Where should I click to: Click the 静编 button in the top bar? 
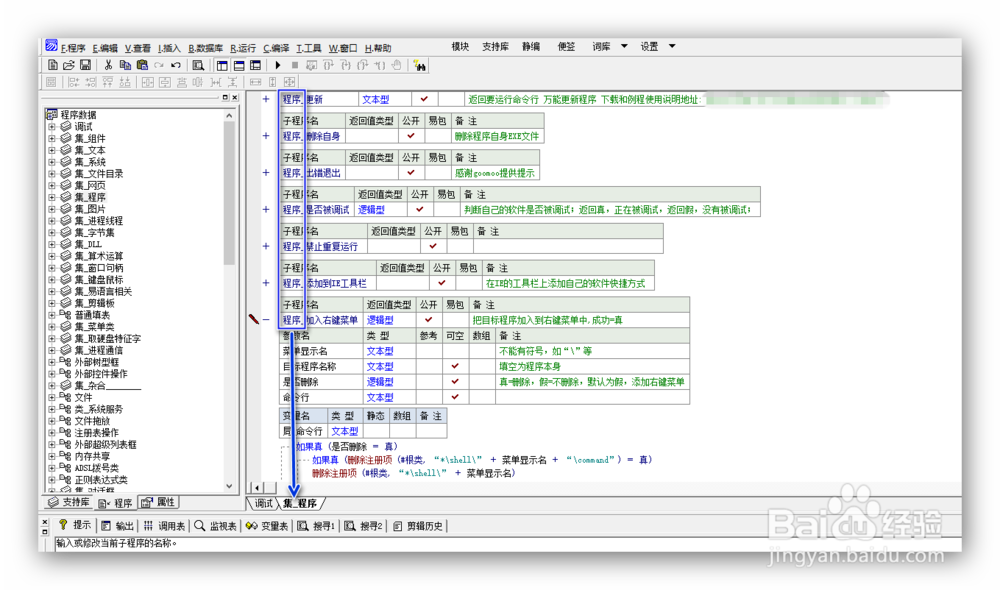(531, 47)
